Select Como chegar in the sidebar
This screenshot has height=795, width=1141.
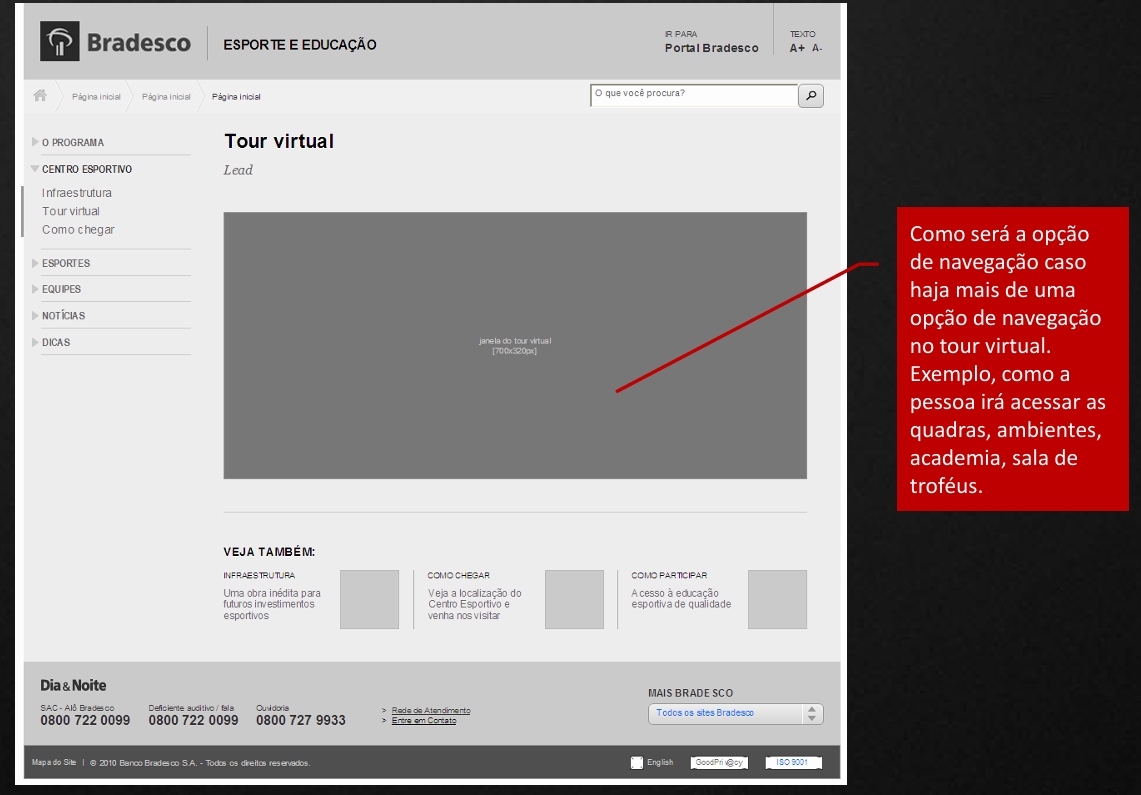[78, 230]
